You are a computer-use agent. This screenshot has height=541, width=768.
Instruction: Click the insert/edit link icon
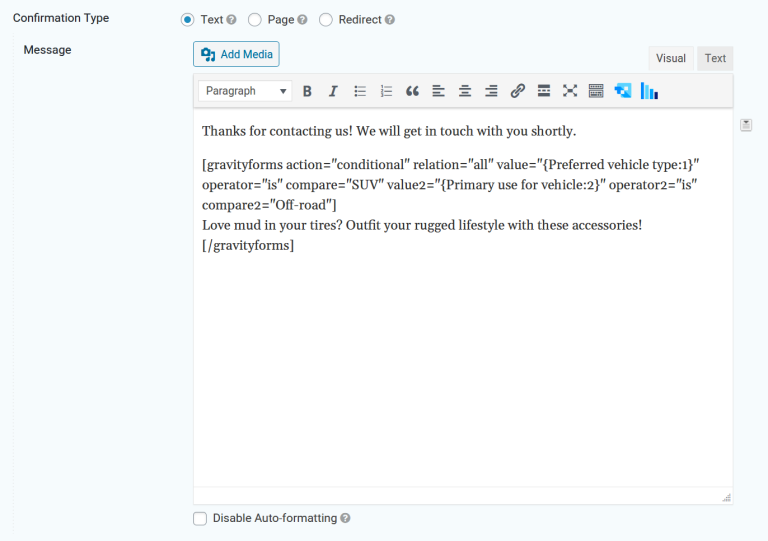pos(517,91)
